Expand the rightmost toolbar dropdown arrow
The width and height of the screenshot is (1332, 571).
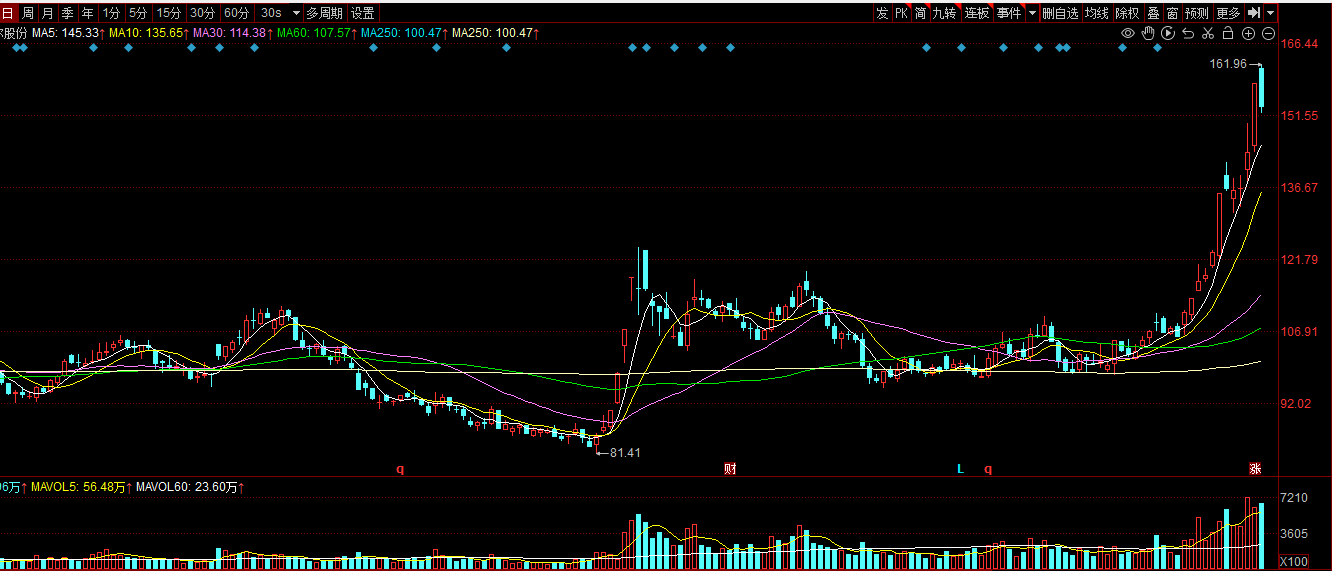tap(1270, 13)
